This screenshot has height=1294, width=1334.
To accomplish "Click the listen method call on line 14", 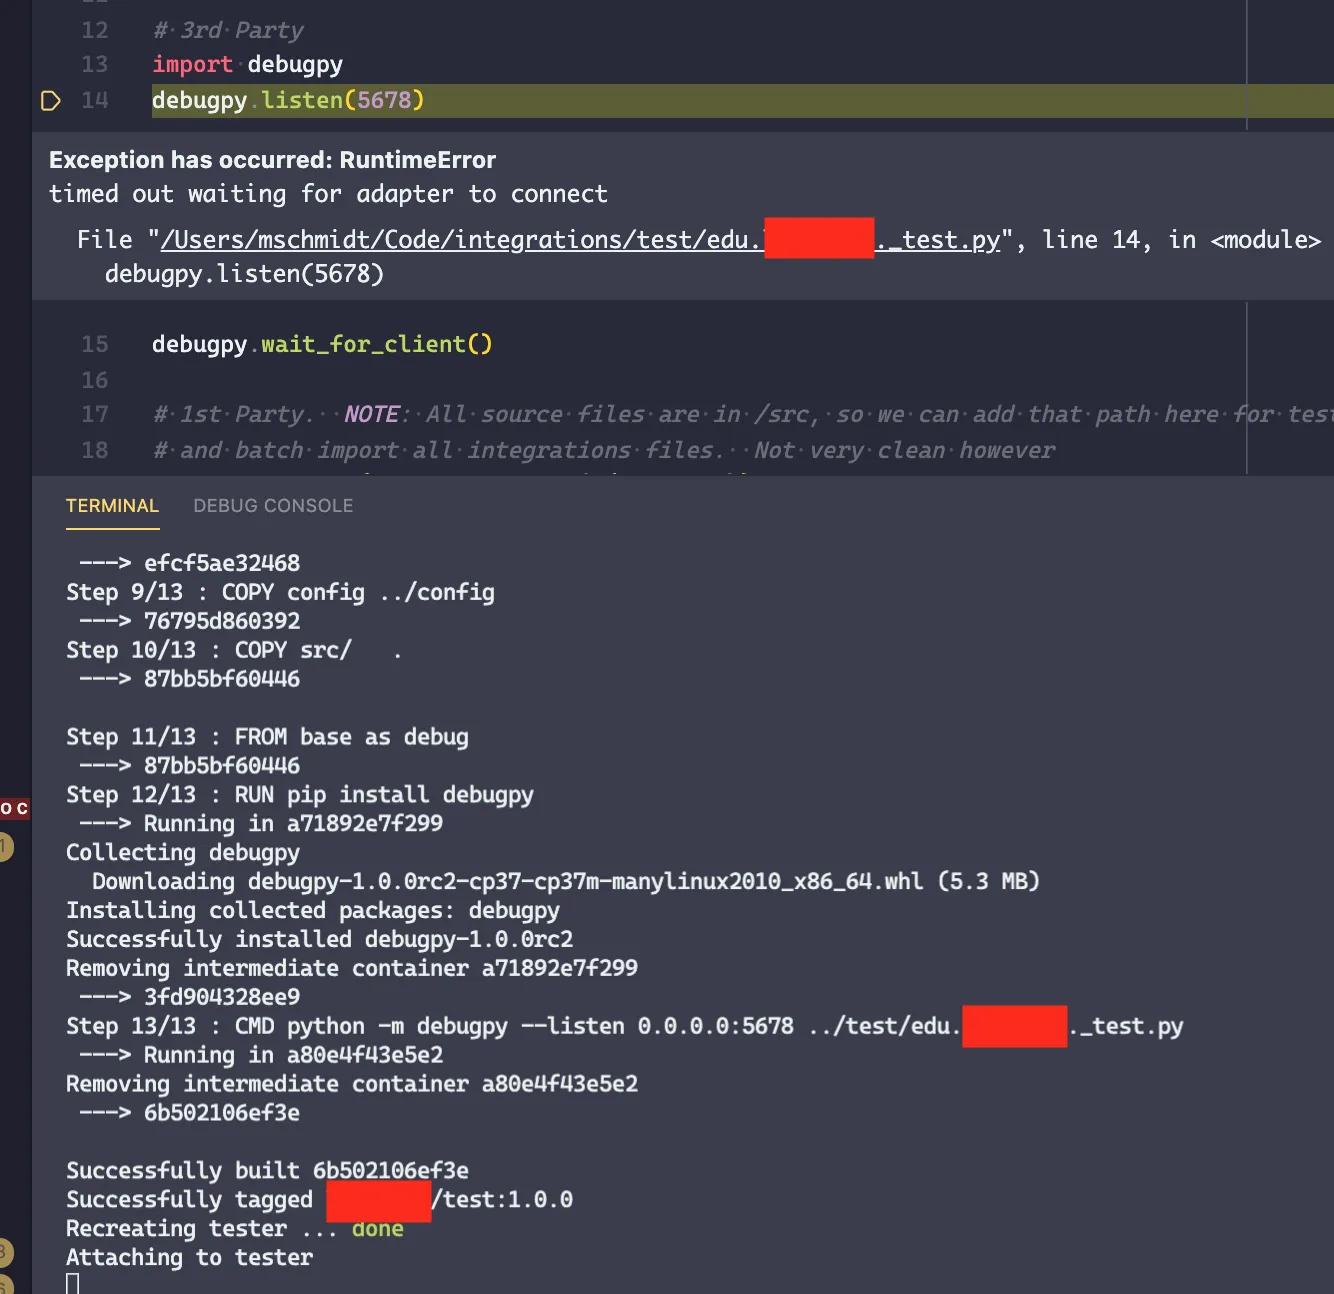I will pos(302,100).
